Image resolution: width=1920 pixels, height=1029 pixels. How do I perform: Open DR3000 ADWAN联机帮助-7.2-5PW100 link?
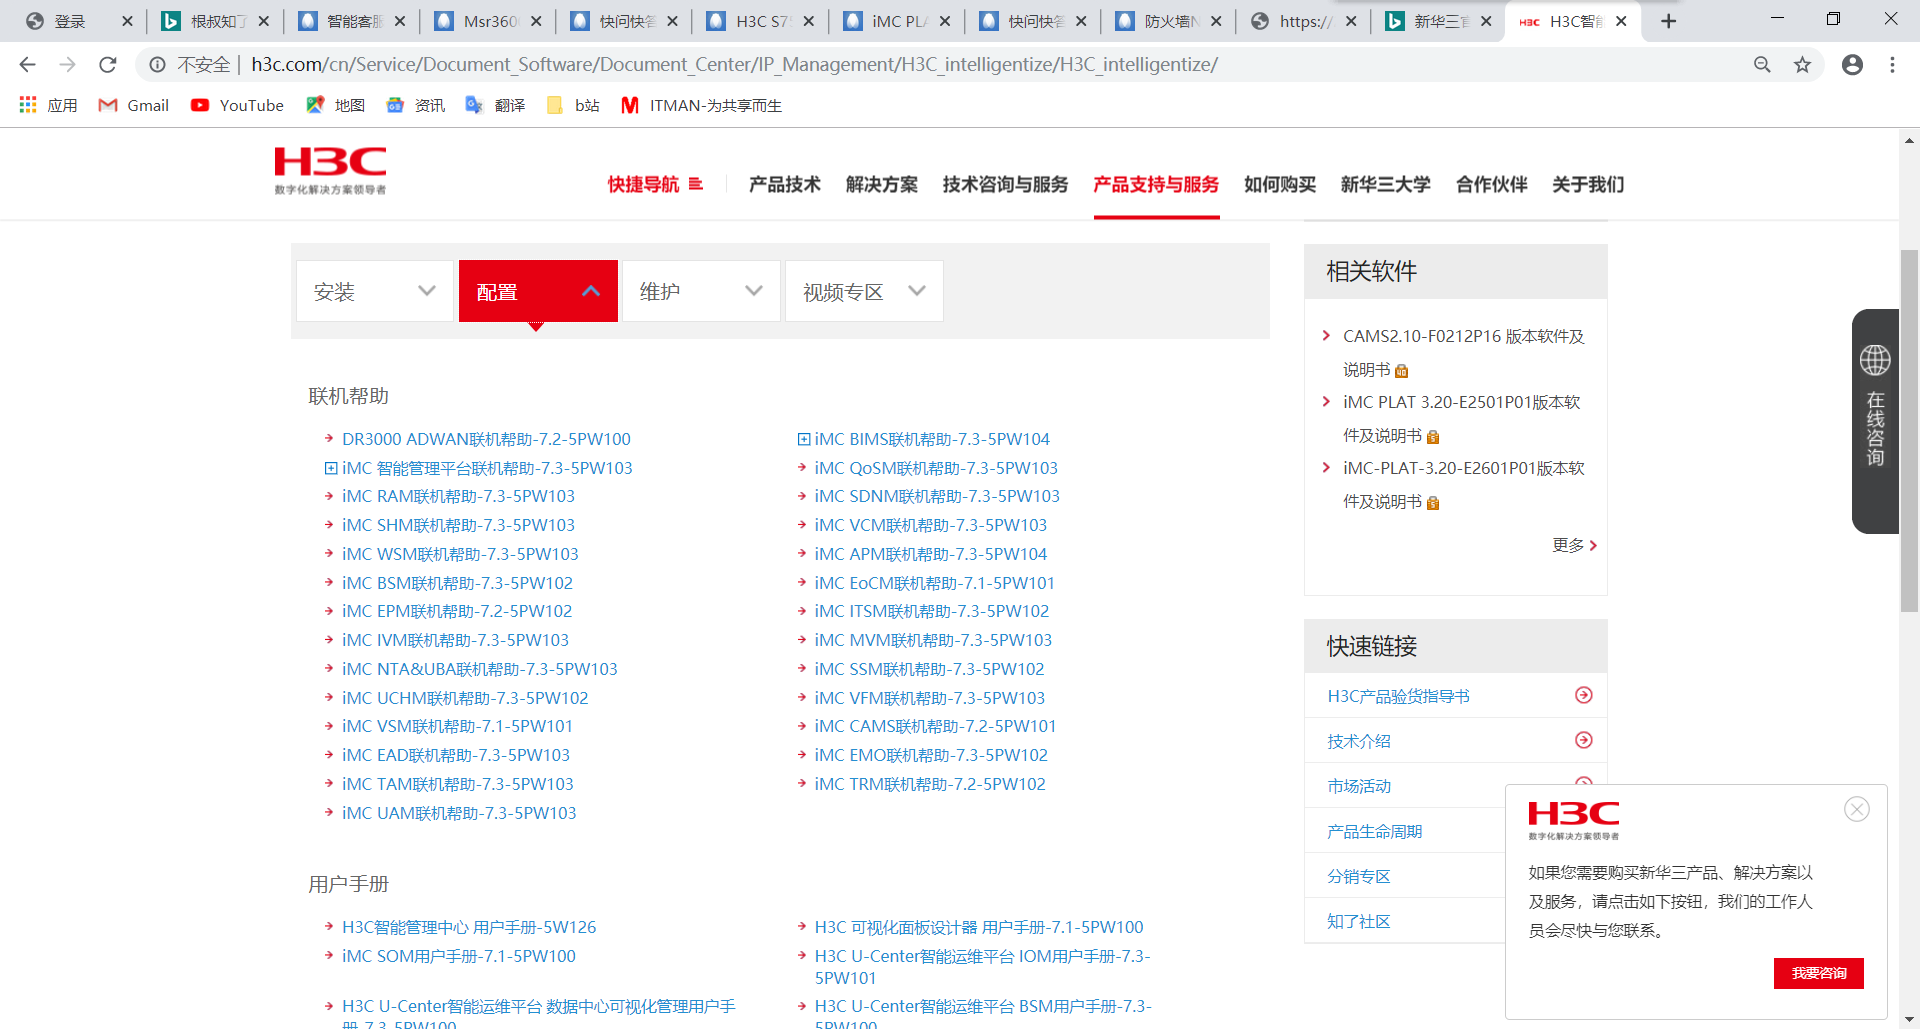coord(486,439)
